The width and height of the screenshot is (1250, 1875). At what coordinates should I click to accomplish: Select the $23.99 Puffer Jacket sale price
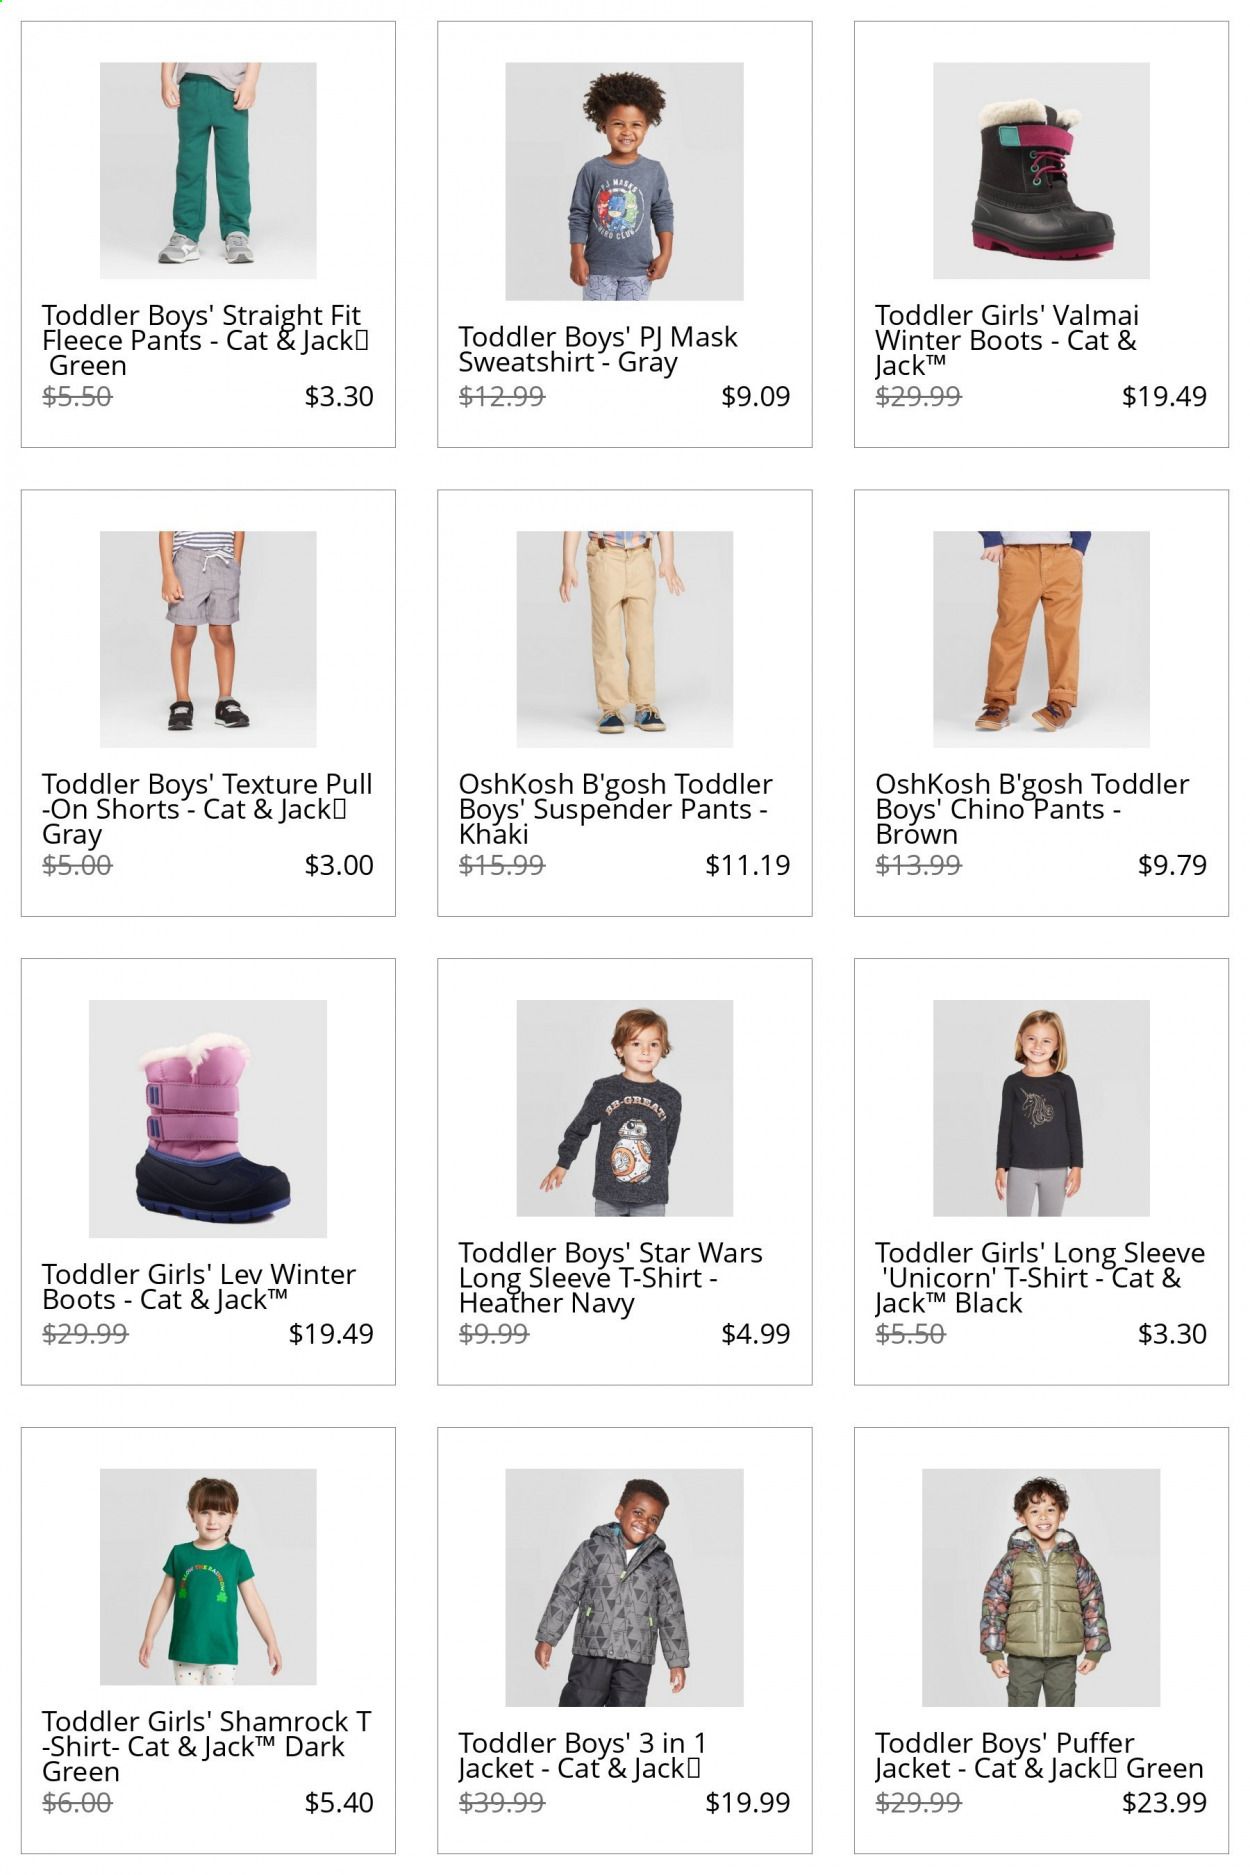coord(1164,1802)
